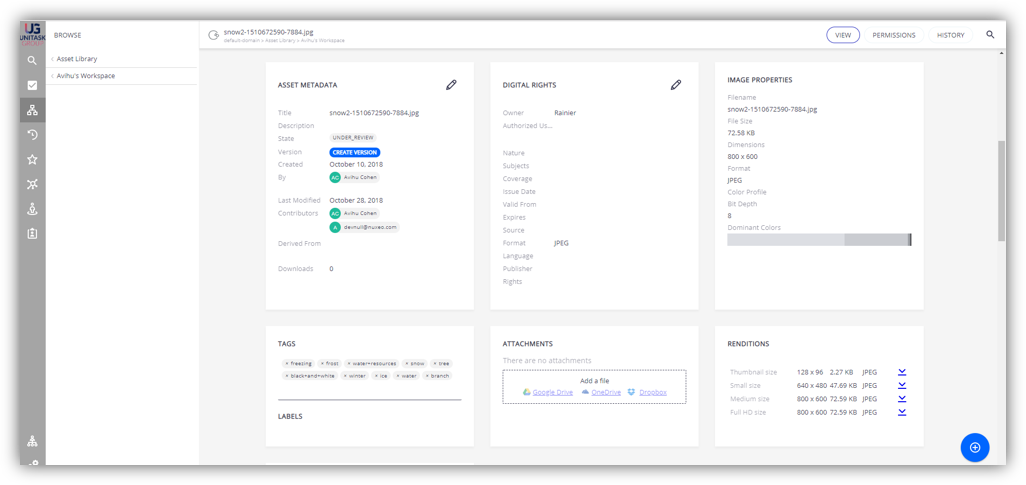Click the search icon in the top bar
The image size is (1026, 485).
click(x=990, y=35)
